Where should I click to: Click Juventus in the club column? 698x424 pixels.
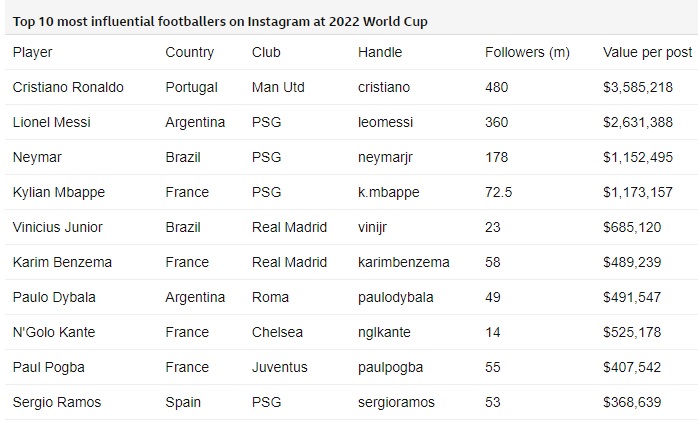pyautogui.click(x=280, y=367)
